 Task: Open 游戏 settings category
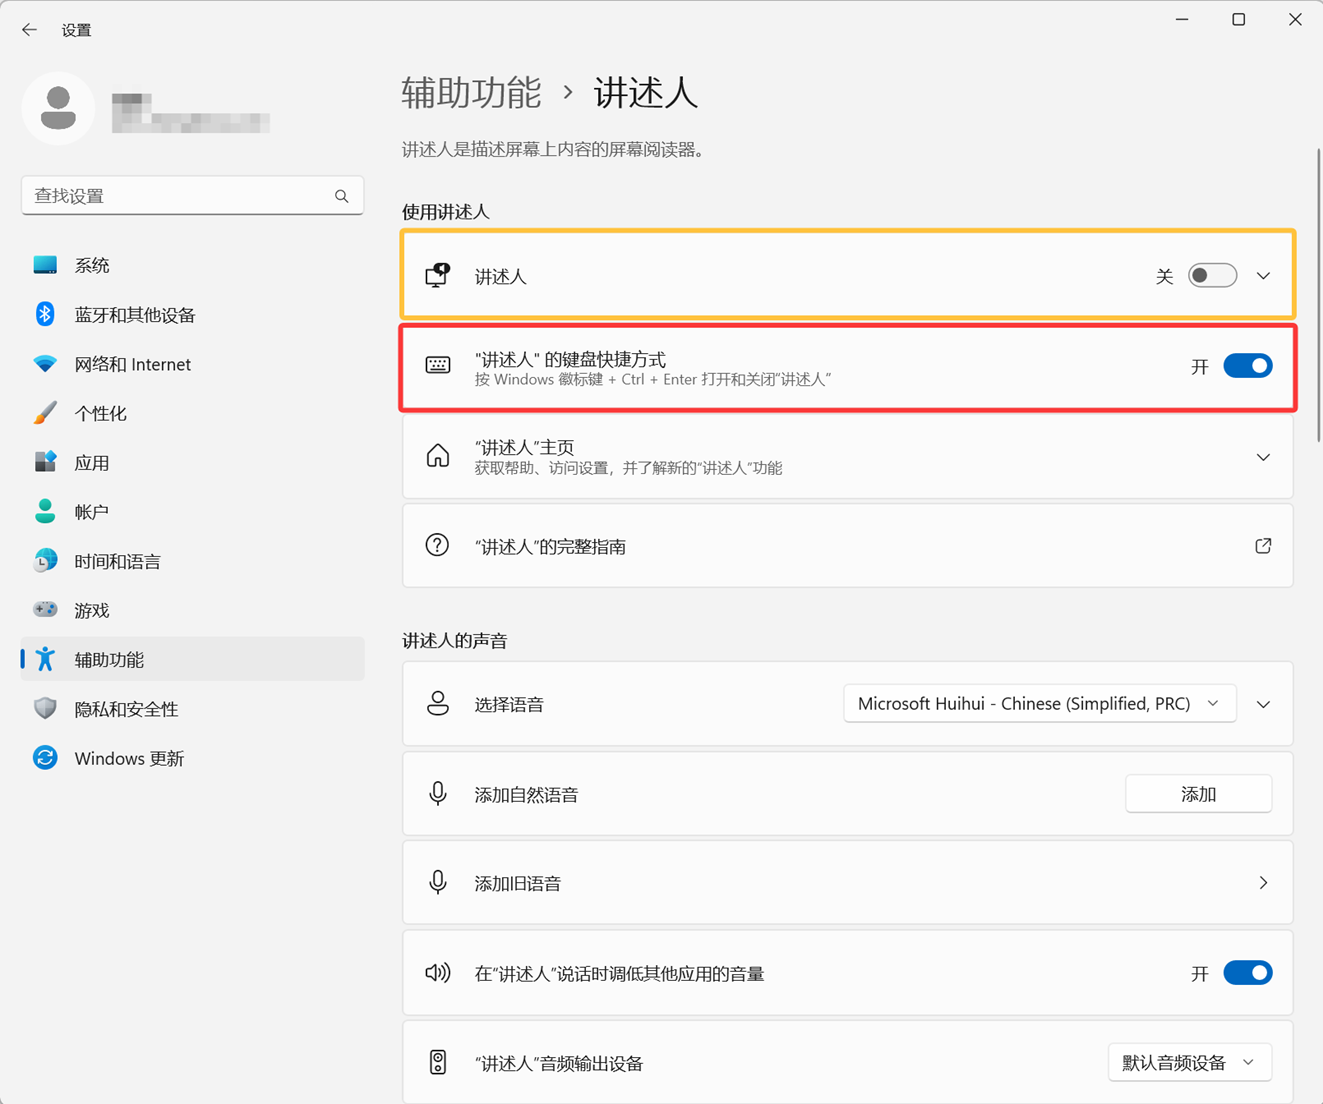pos(193,610)
